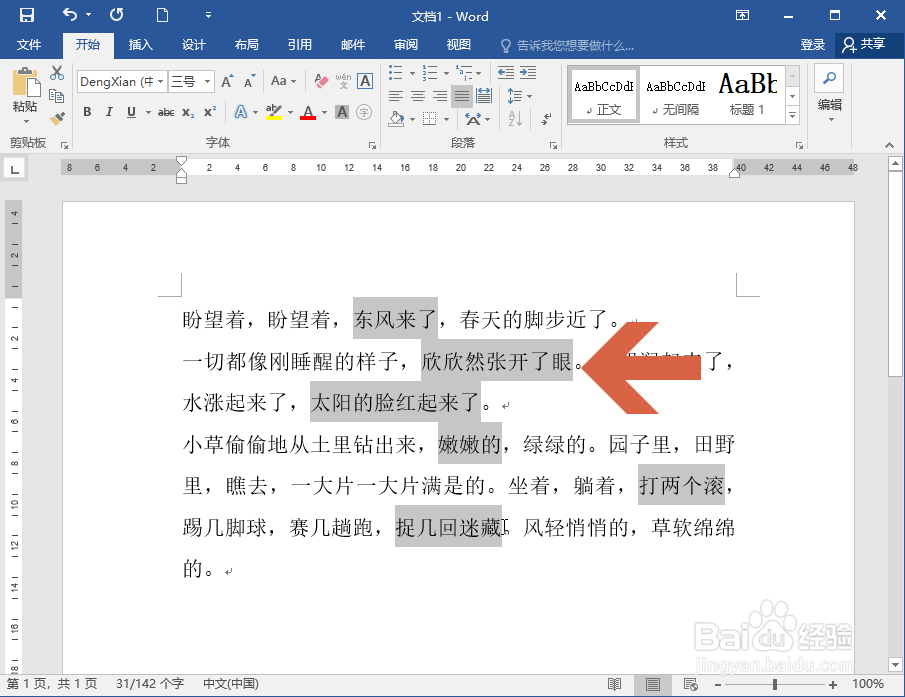Apply bullet list
Viewport: 905px width, 697px height.
396,73
